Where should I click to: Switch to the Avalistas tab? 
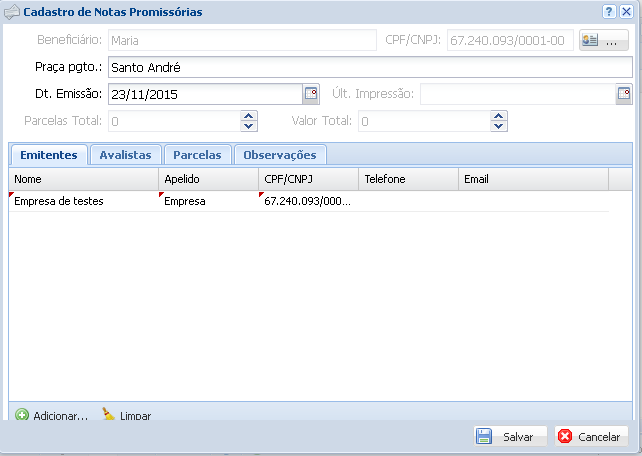(125, 155)
